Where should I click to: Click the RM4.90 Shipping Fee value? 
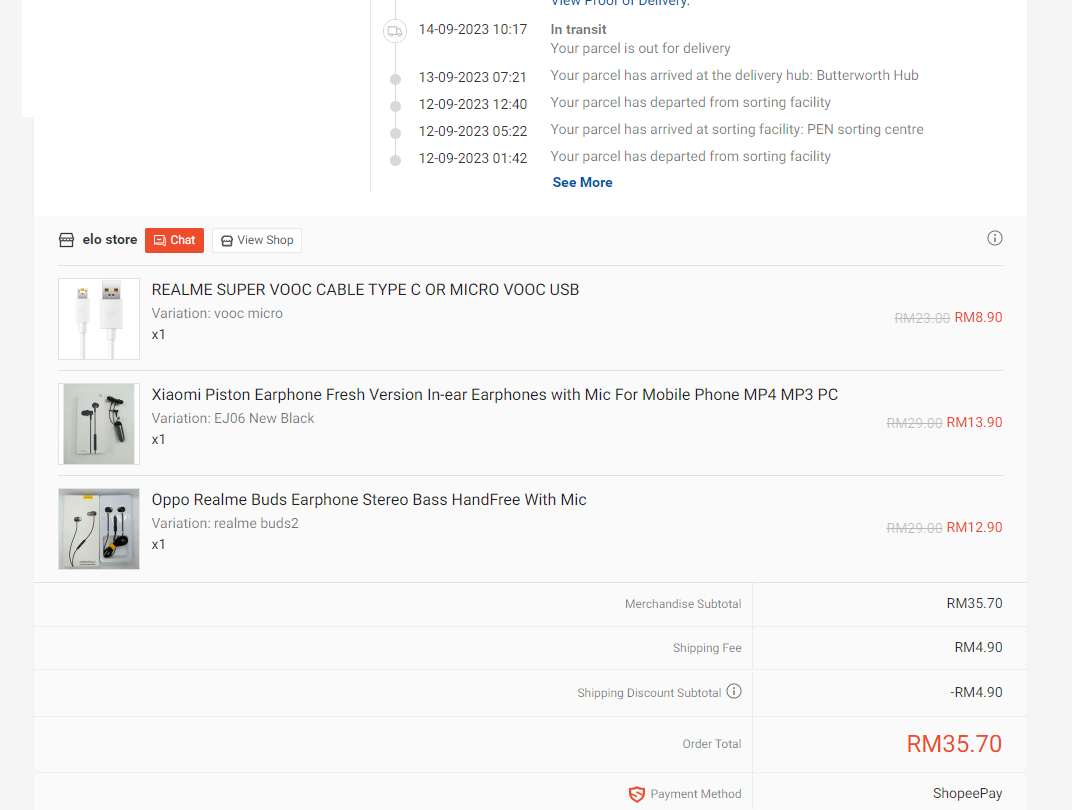[x=978, y=647]
